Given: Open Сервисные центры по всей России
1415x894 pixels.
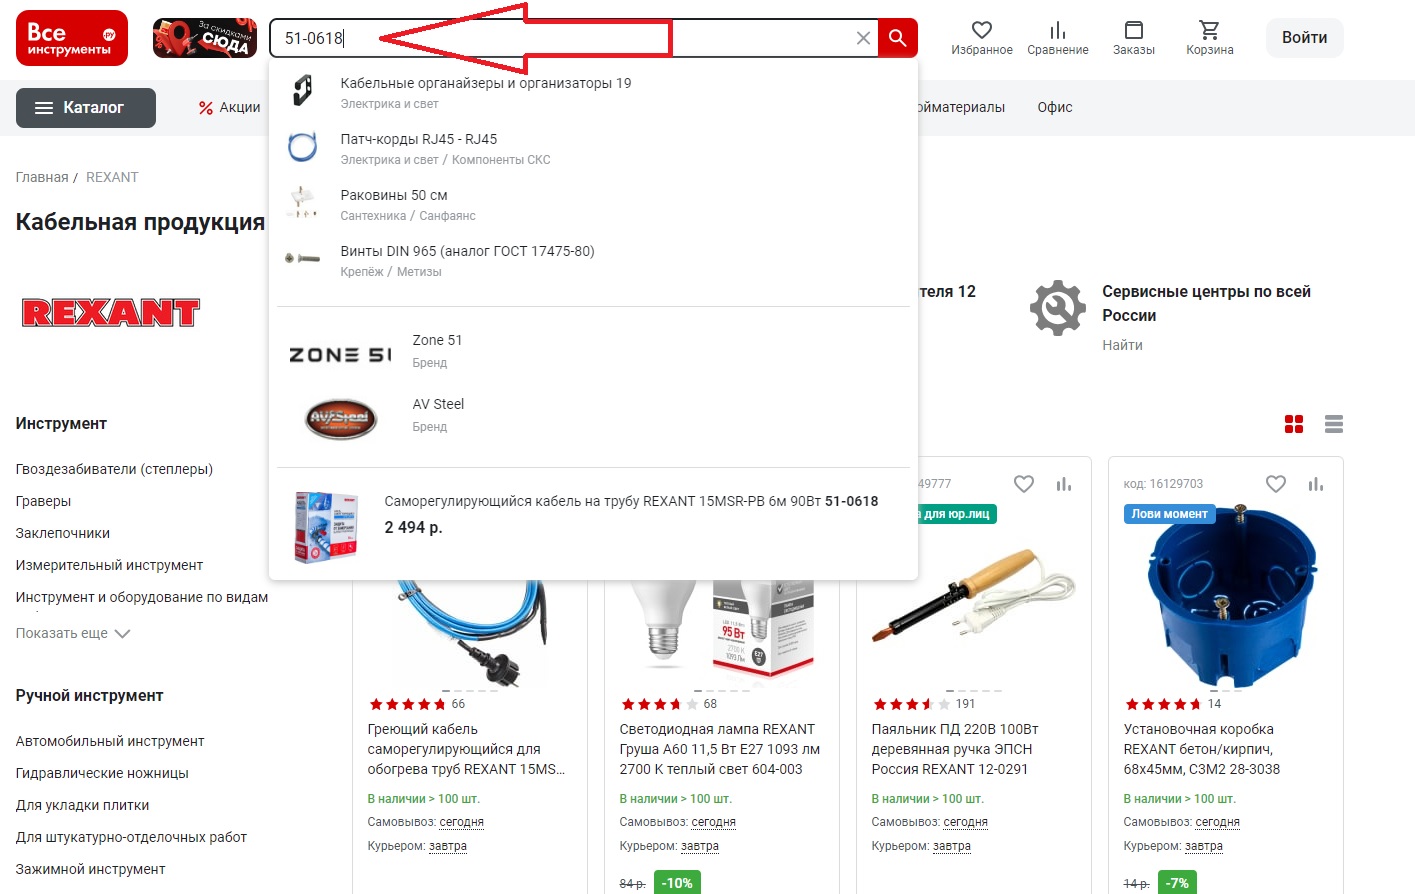Looking at the screenshot, I should click(1206, 303).
